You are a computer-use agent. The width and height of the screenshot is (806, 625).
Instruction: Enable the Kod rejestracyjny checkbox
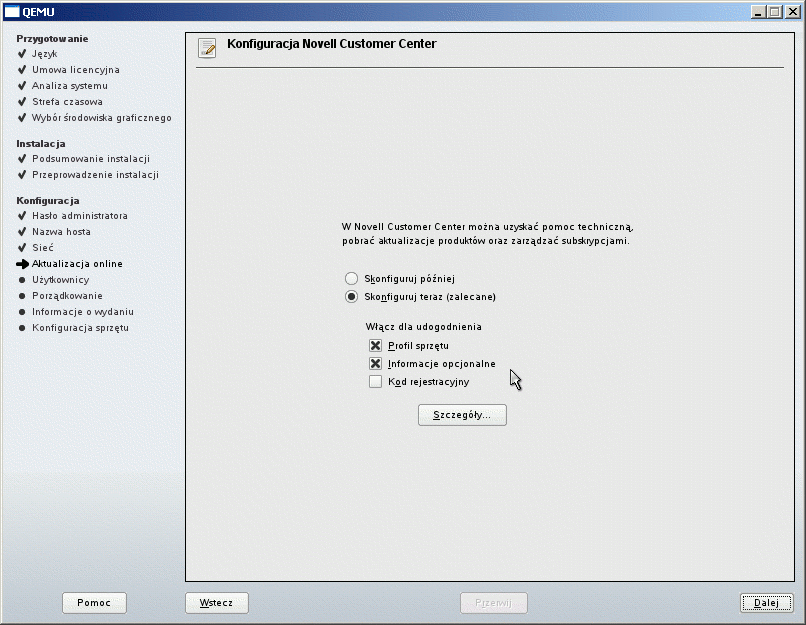click(375, 381)
